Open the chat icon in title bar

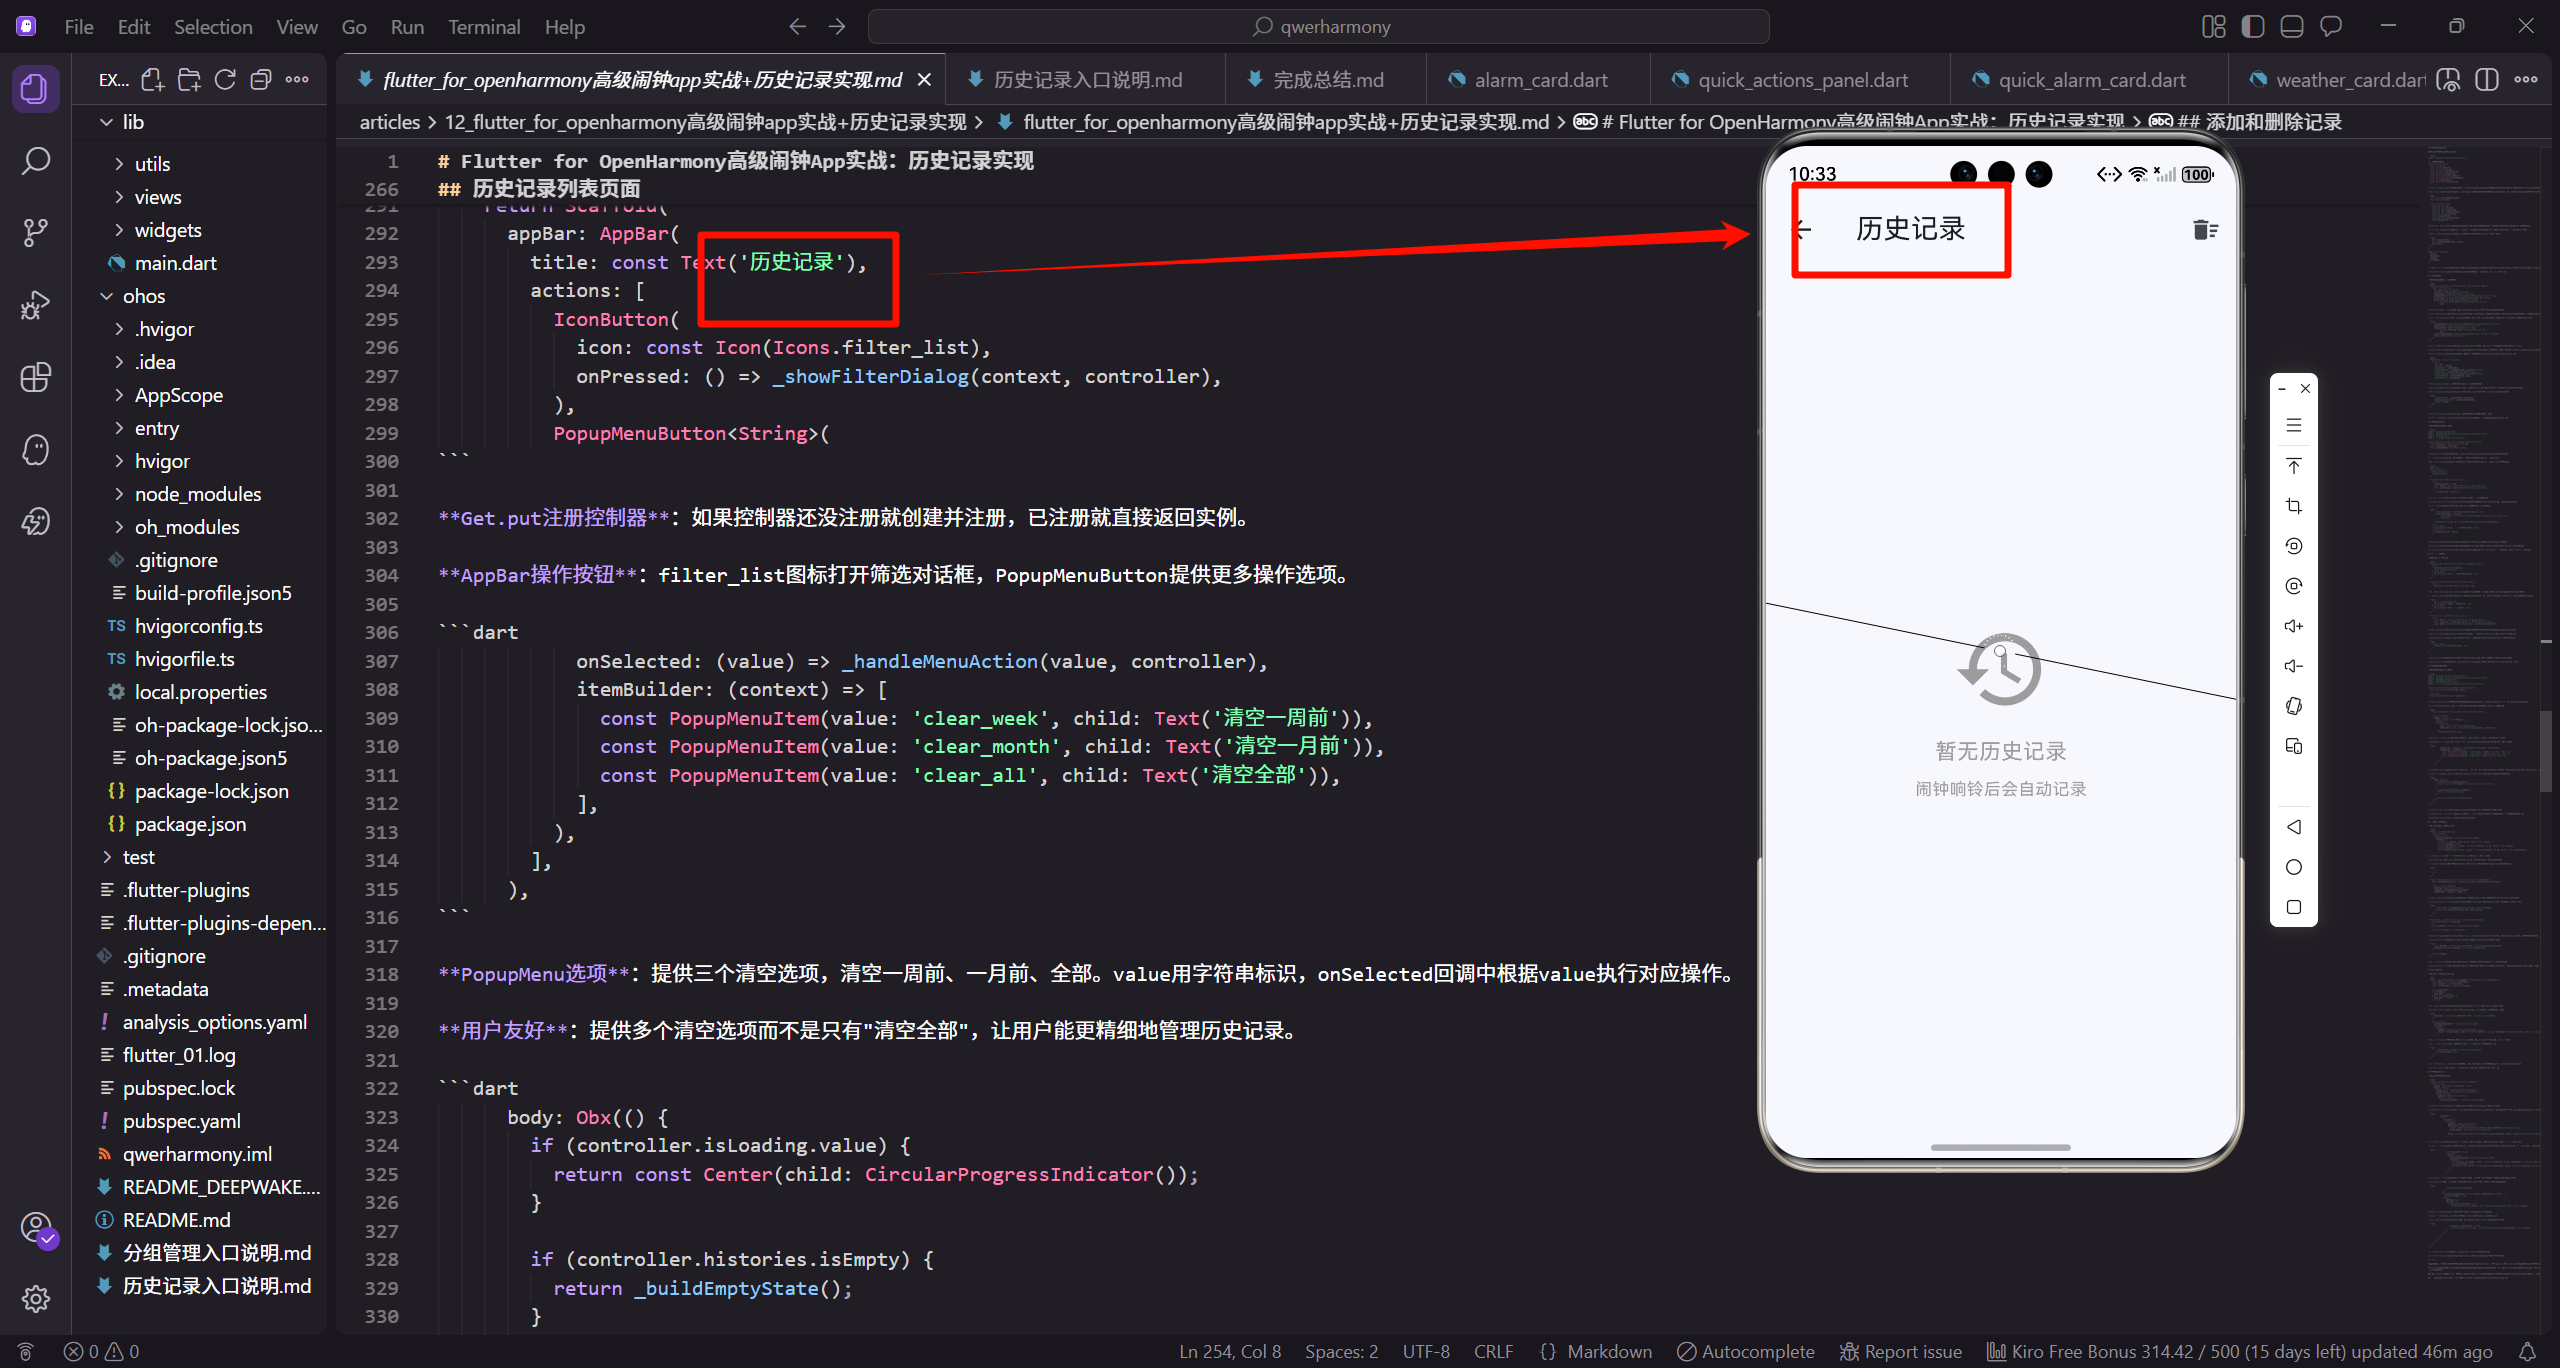pos(2331,27)
